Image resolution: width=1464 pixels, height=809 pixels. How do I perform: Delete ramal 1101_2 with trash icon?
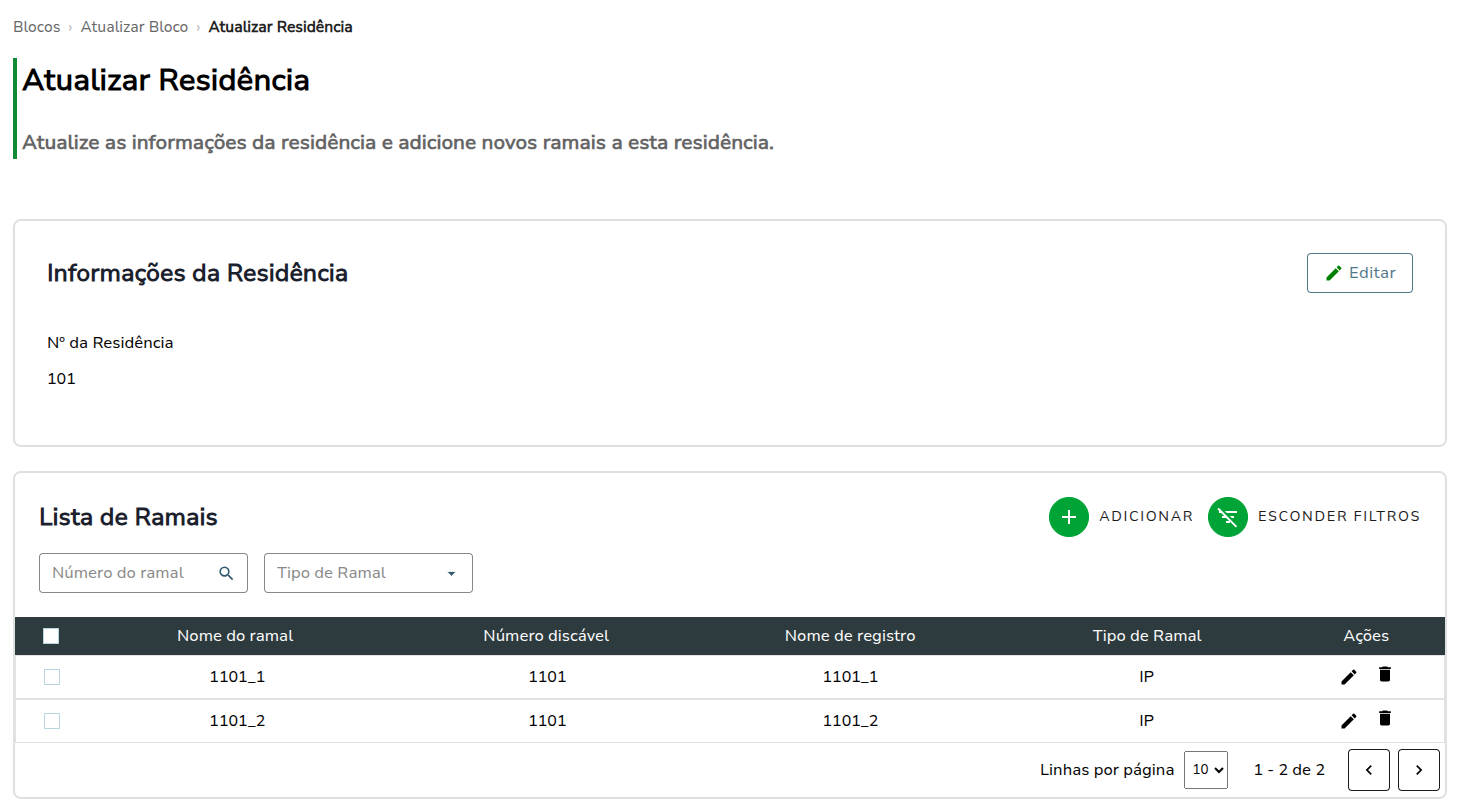(x=1384, y=719)
